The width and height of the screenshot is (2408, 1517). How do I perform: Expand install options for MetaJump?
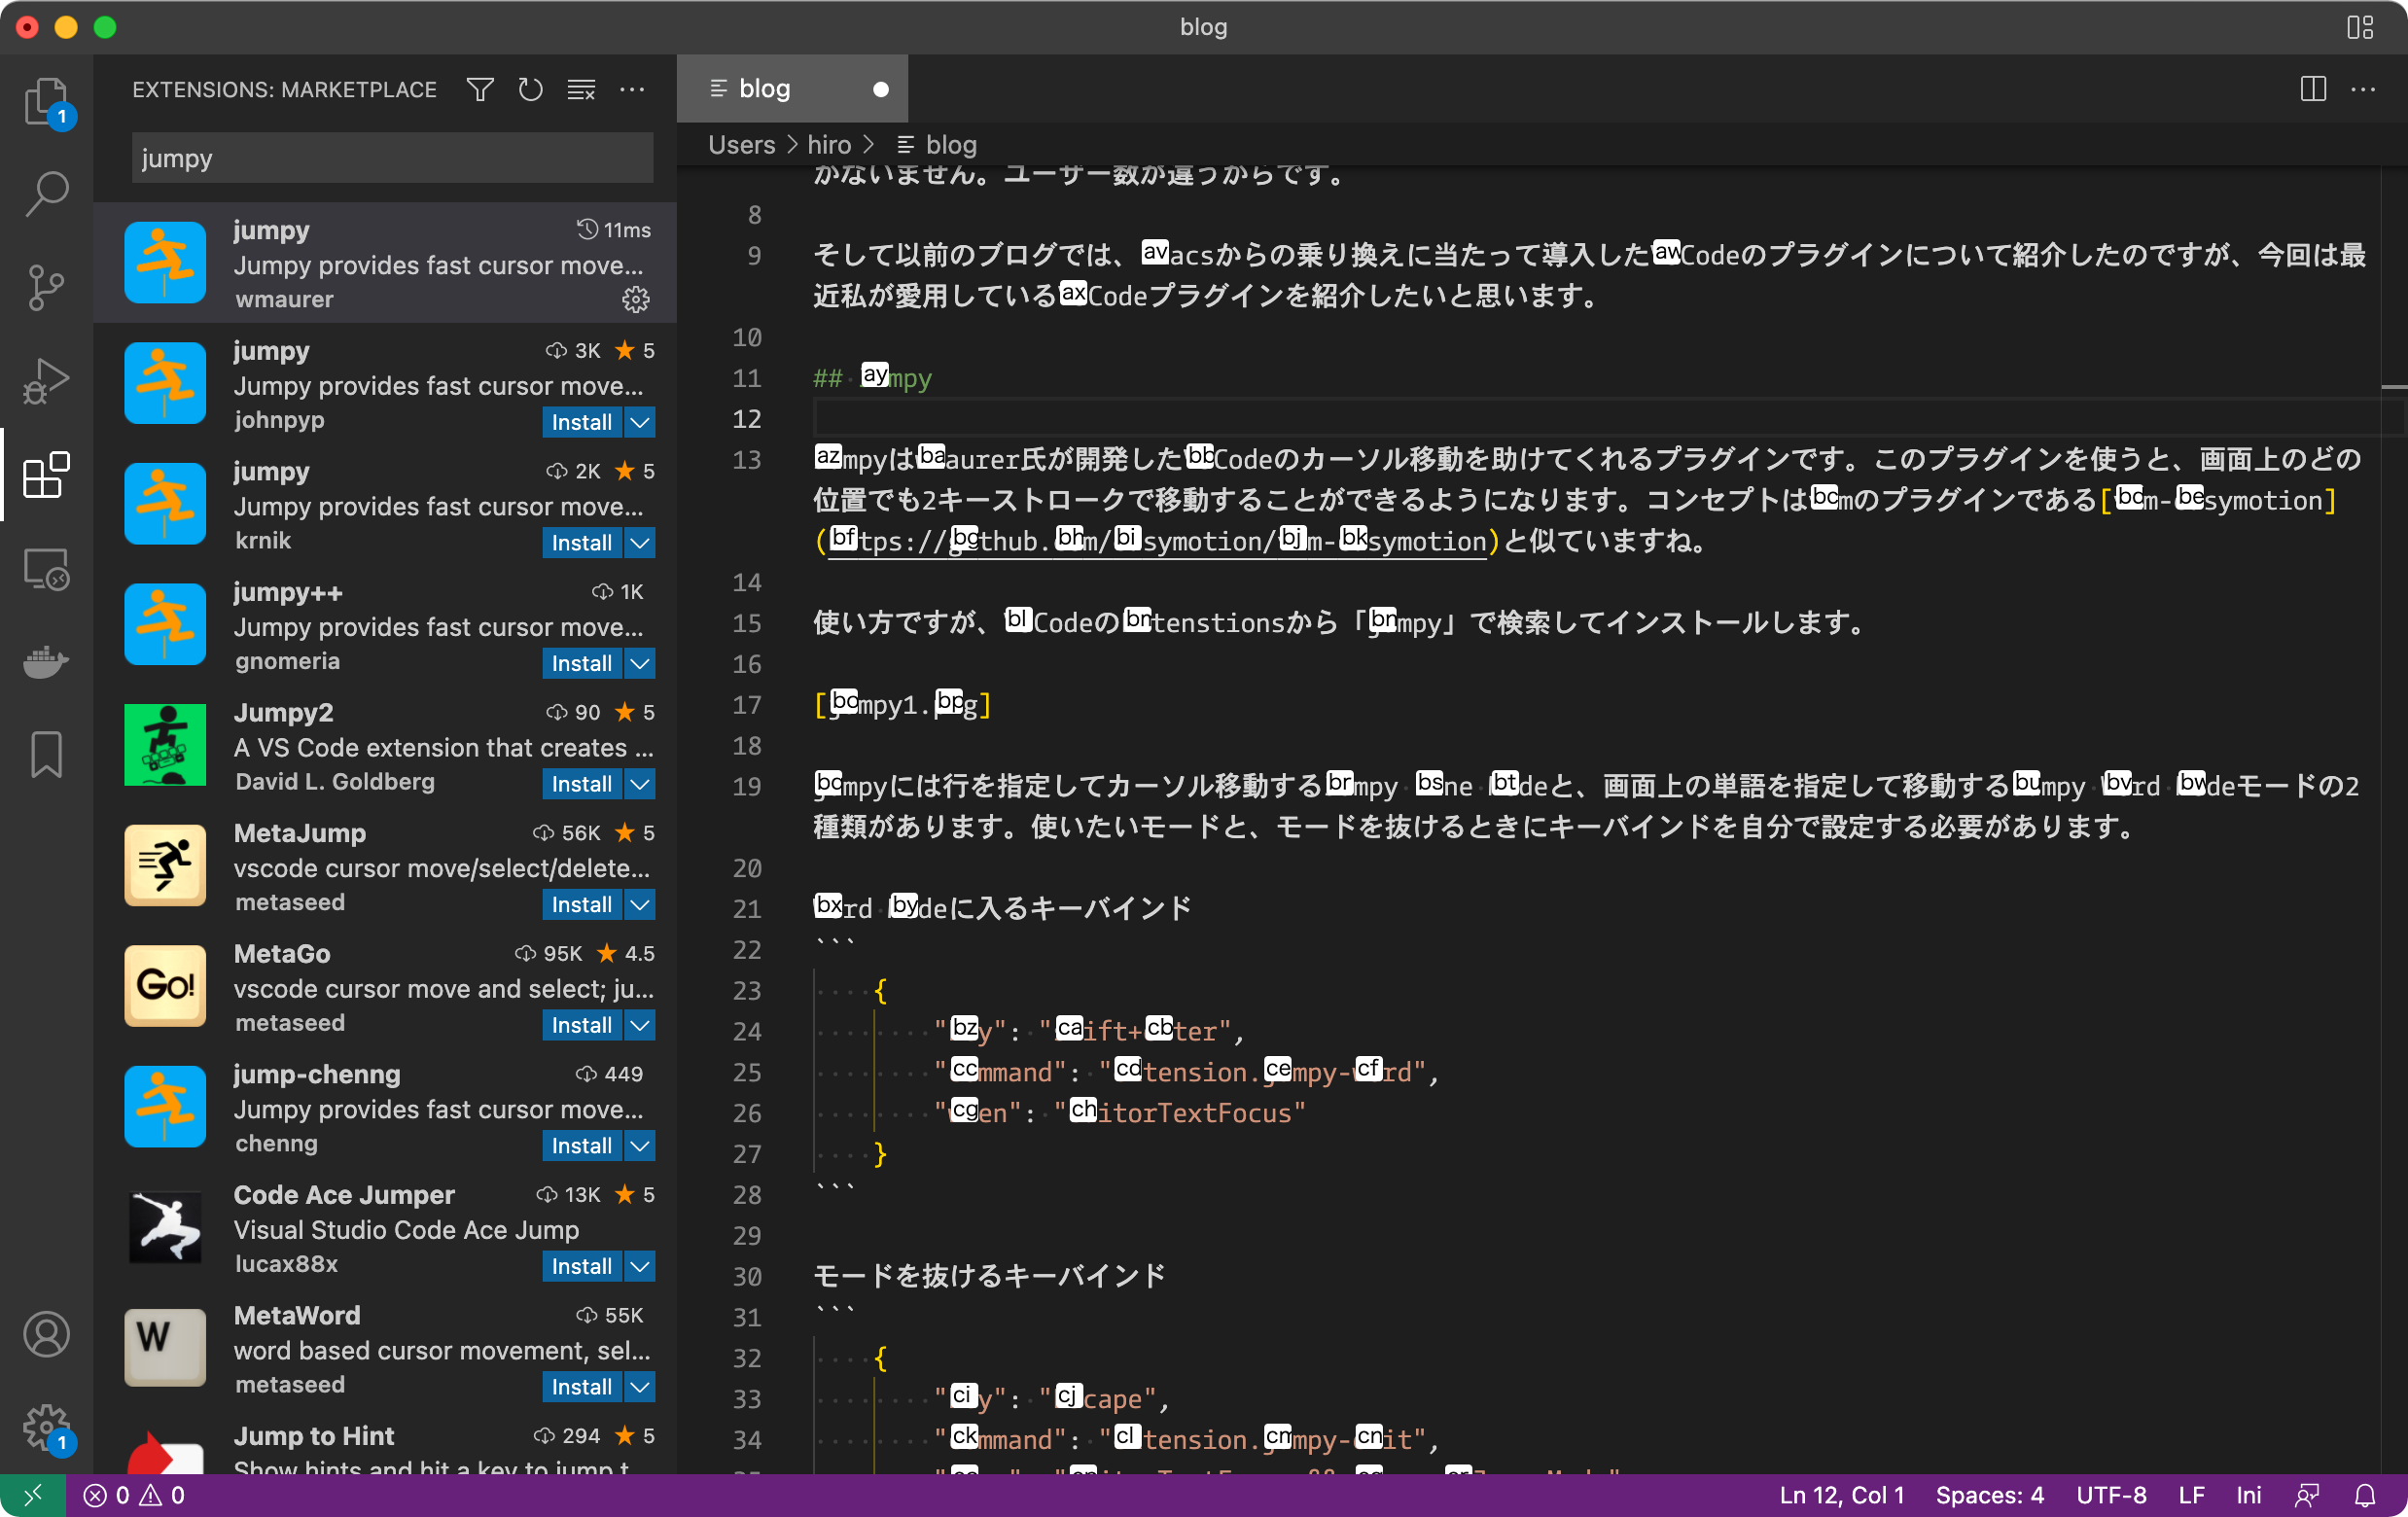(x=640, y=905)
